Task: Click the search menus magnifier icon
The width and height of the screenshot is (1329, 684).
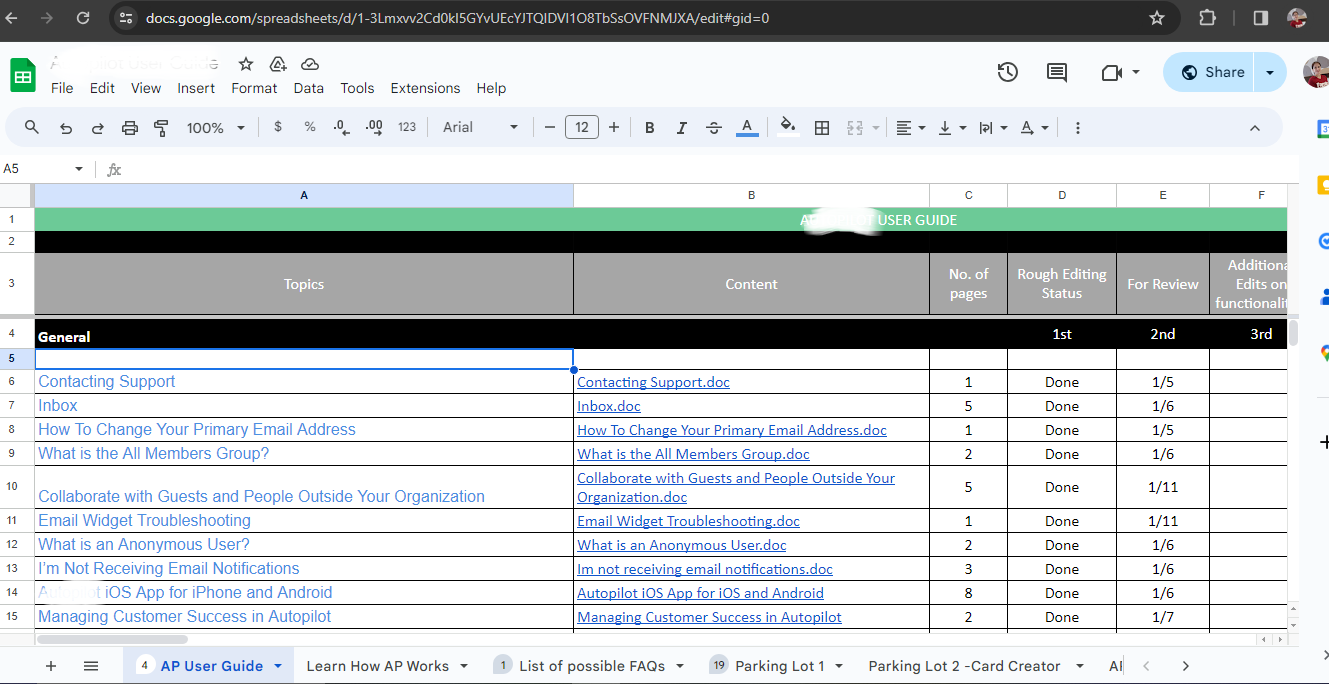Action: tap(32, 128)
